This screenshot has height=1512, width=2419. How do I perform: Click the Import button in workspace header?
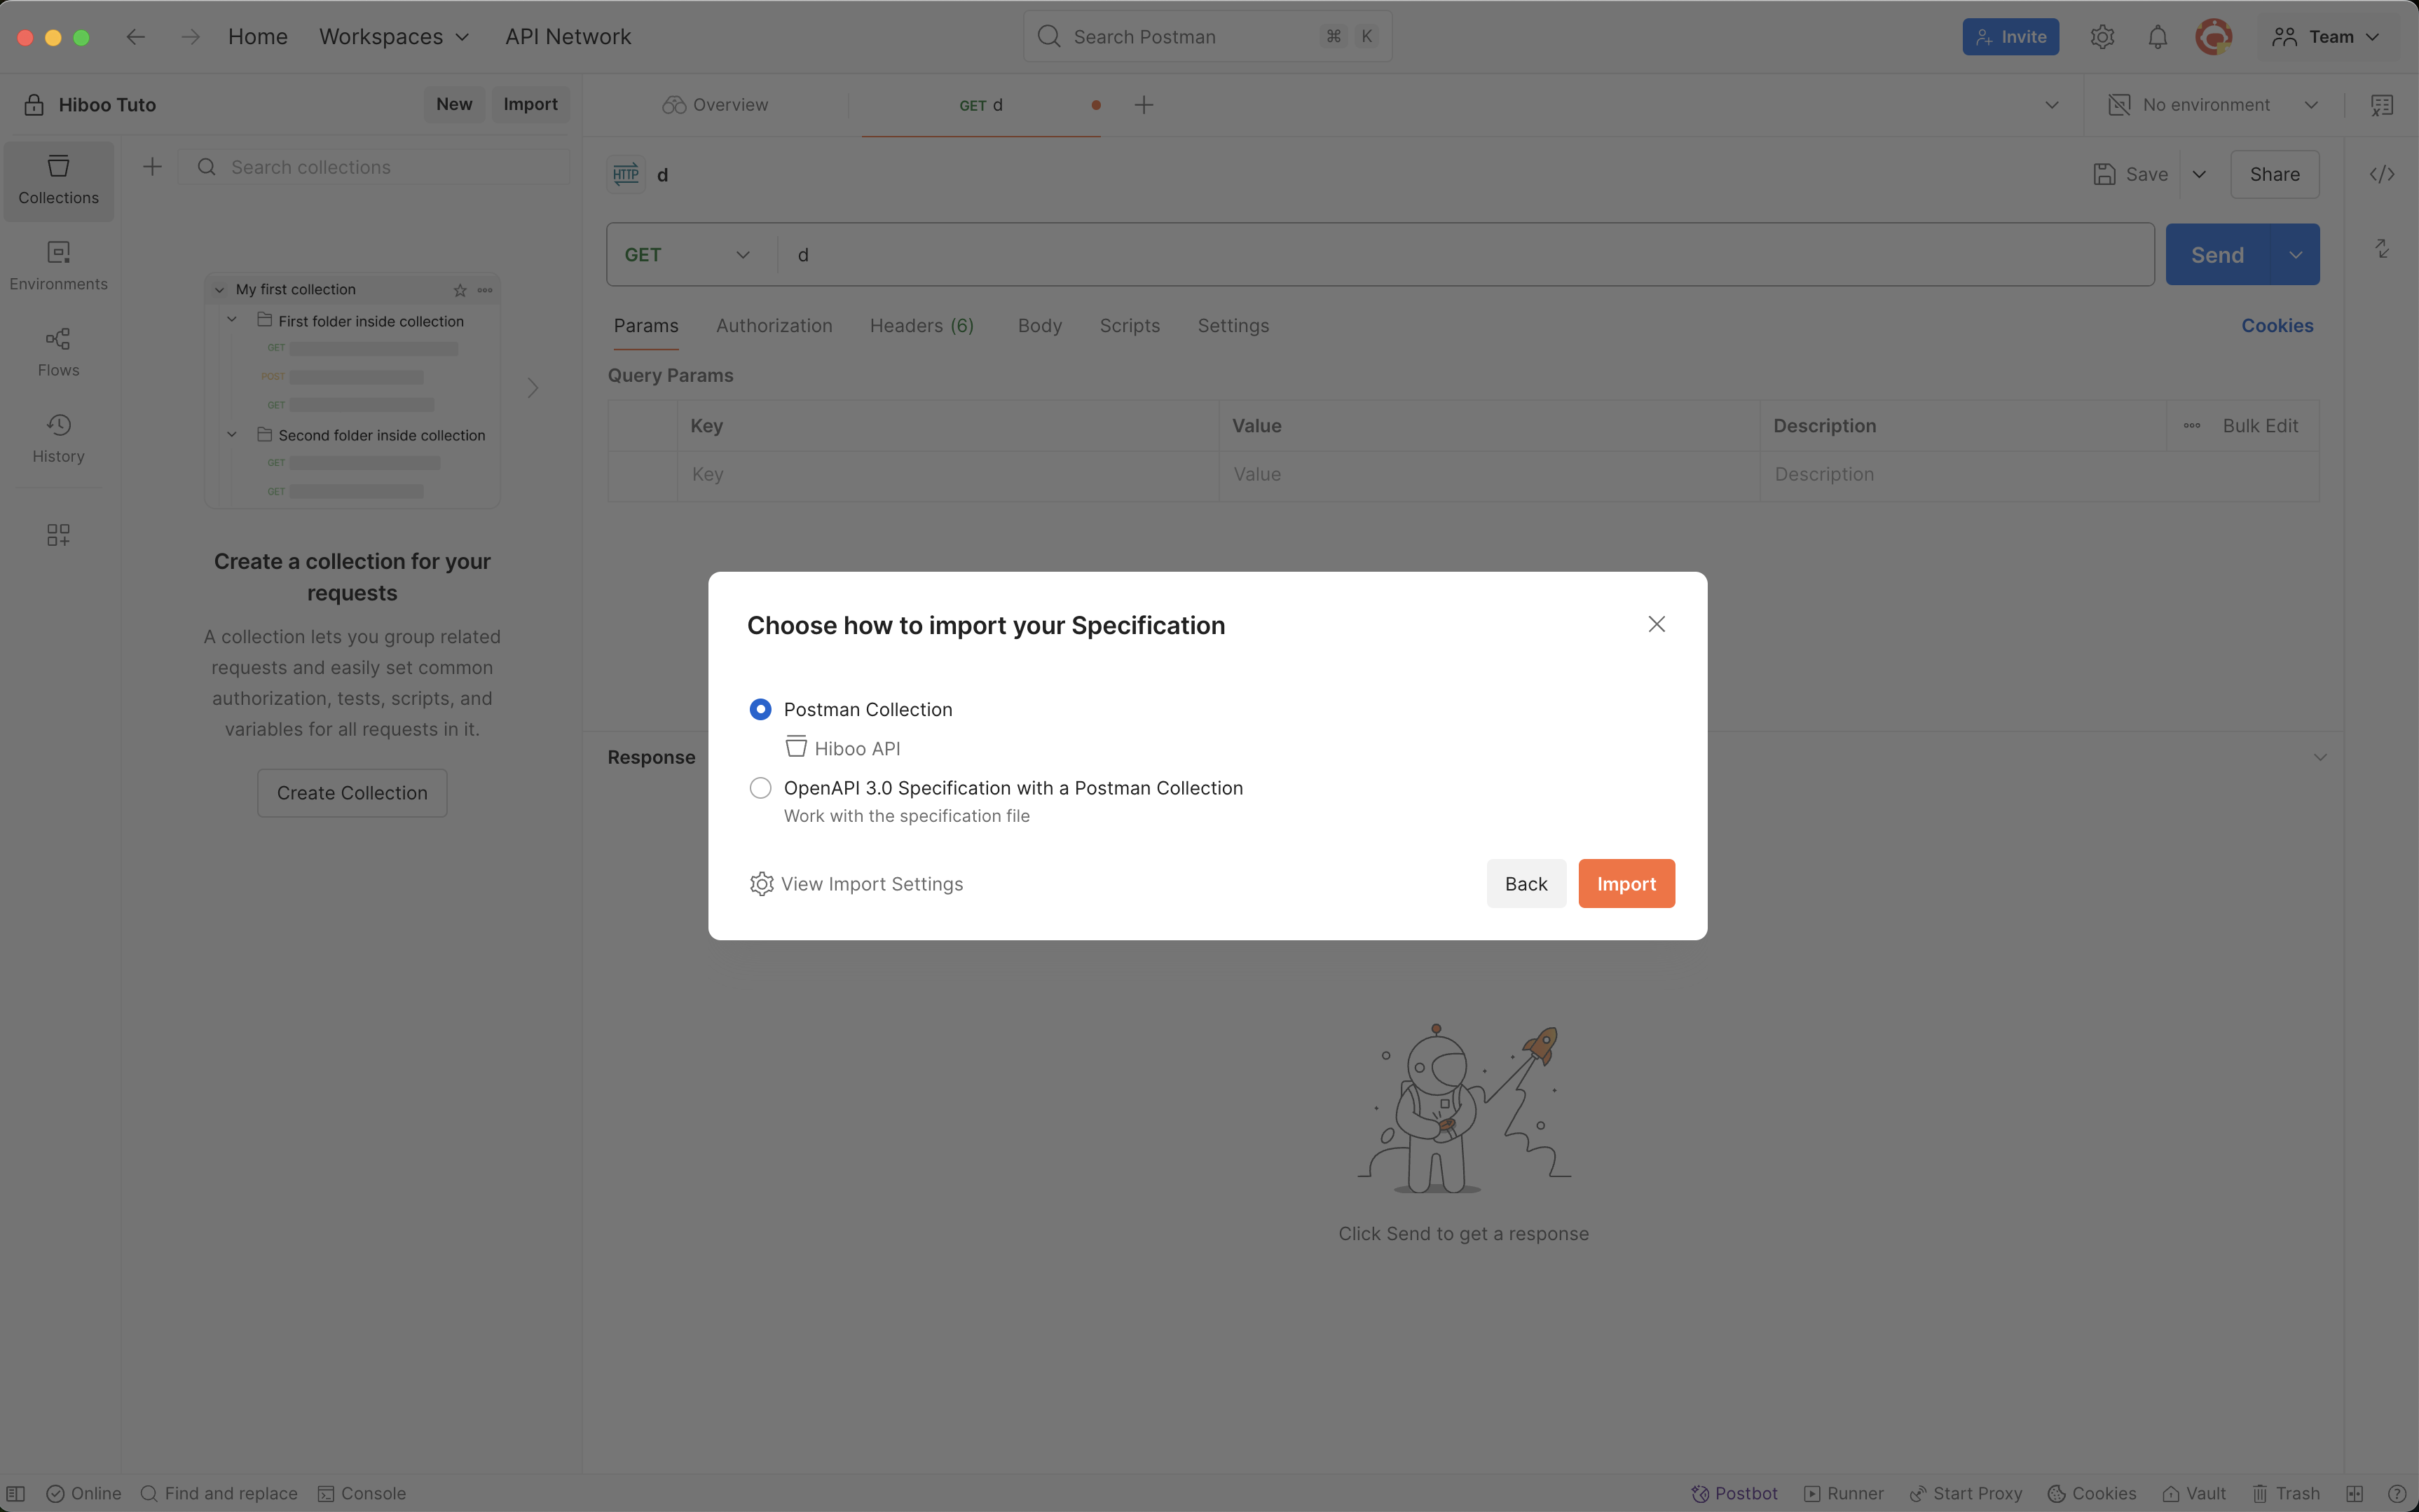pyautogui.click(x=530, y=104)
